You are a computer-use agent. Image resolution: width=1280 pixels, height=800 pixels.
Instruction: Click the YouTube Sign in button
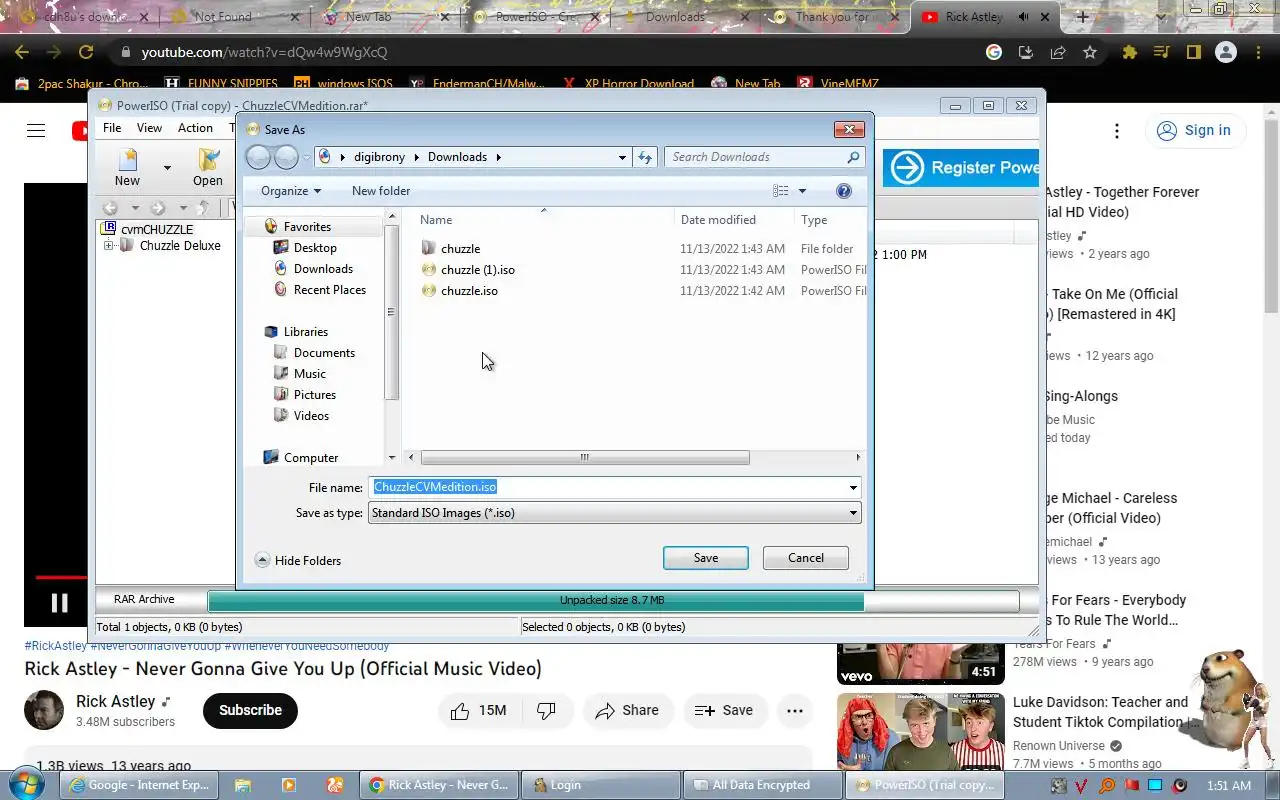click(x=1193, y=130)
